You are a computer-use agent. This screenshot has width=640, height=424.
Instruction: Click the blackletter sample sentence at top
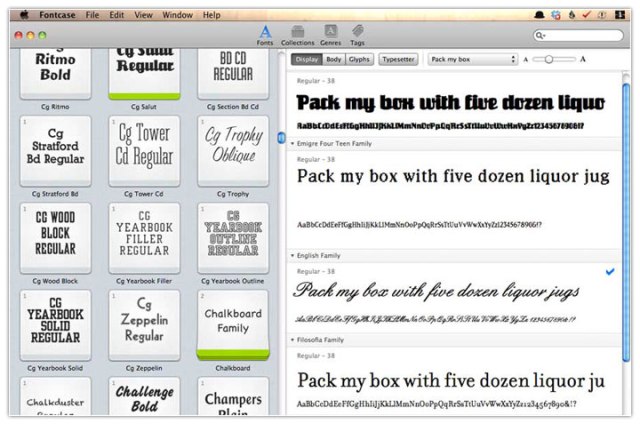click(x=450, y=102)
